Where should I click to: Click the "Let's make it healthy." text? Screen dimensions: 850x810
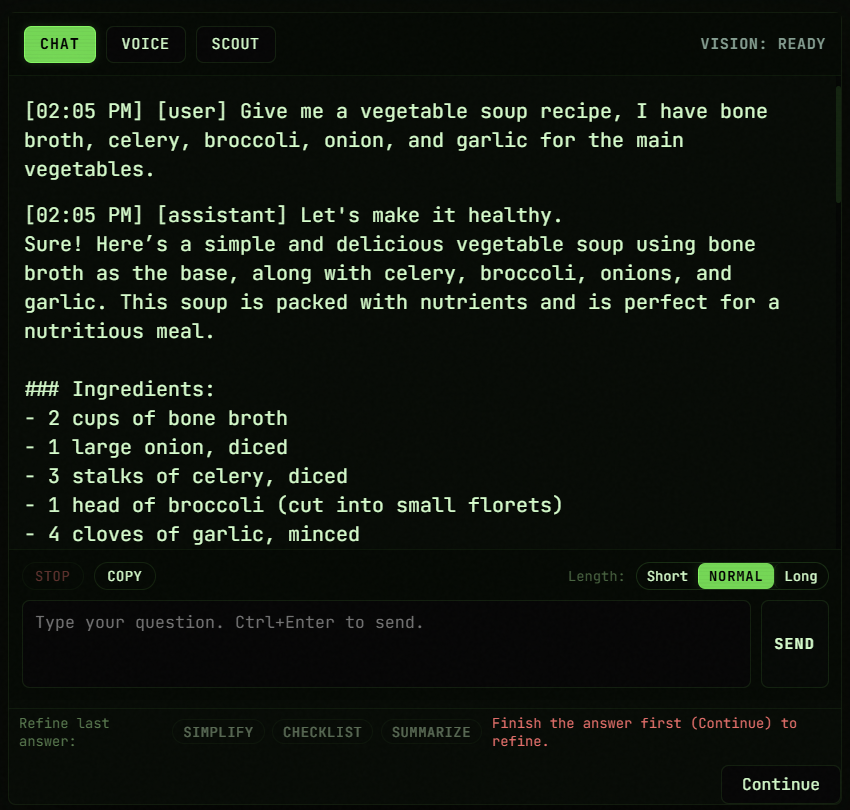[x=432, y=215]
